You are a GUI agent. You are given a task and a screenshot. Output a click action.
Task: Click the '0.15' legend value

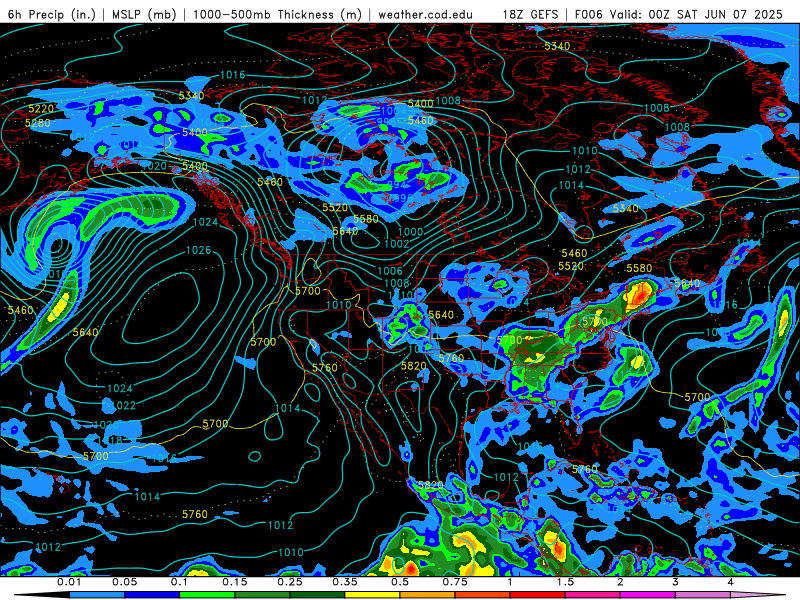[x=235, y=582]
